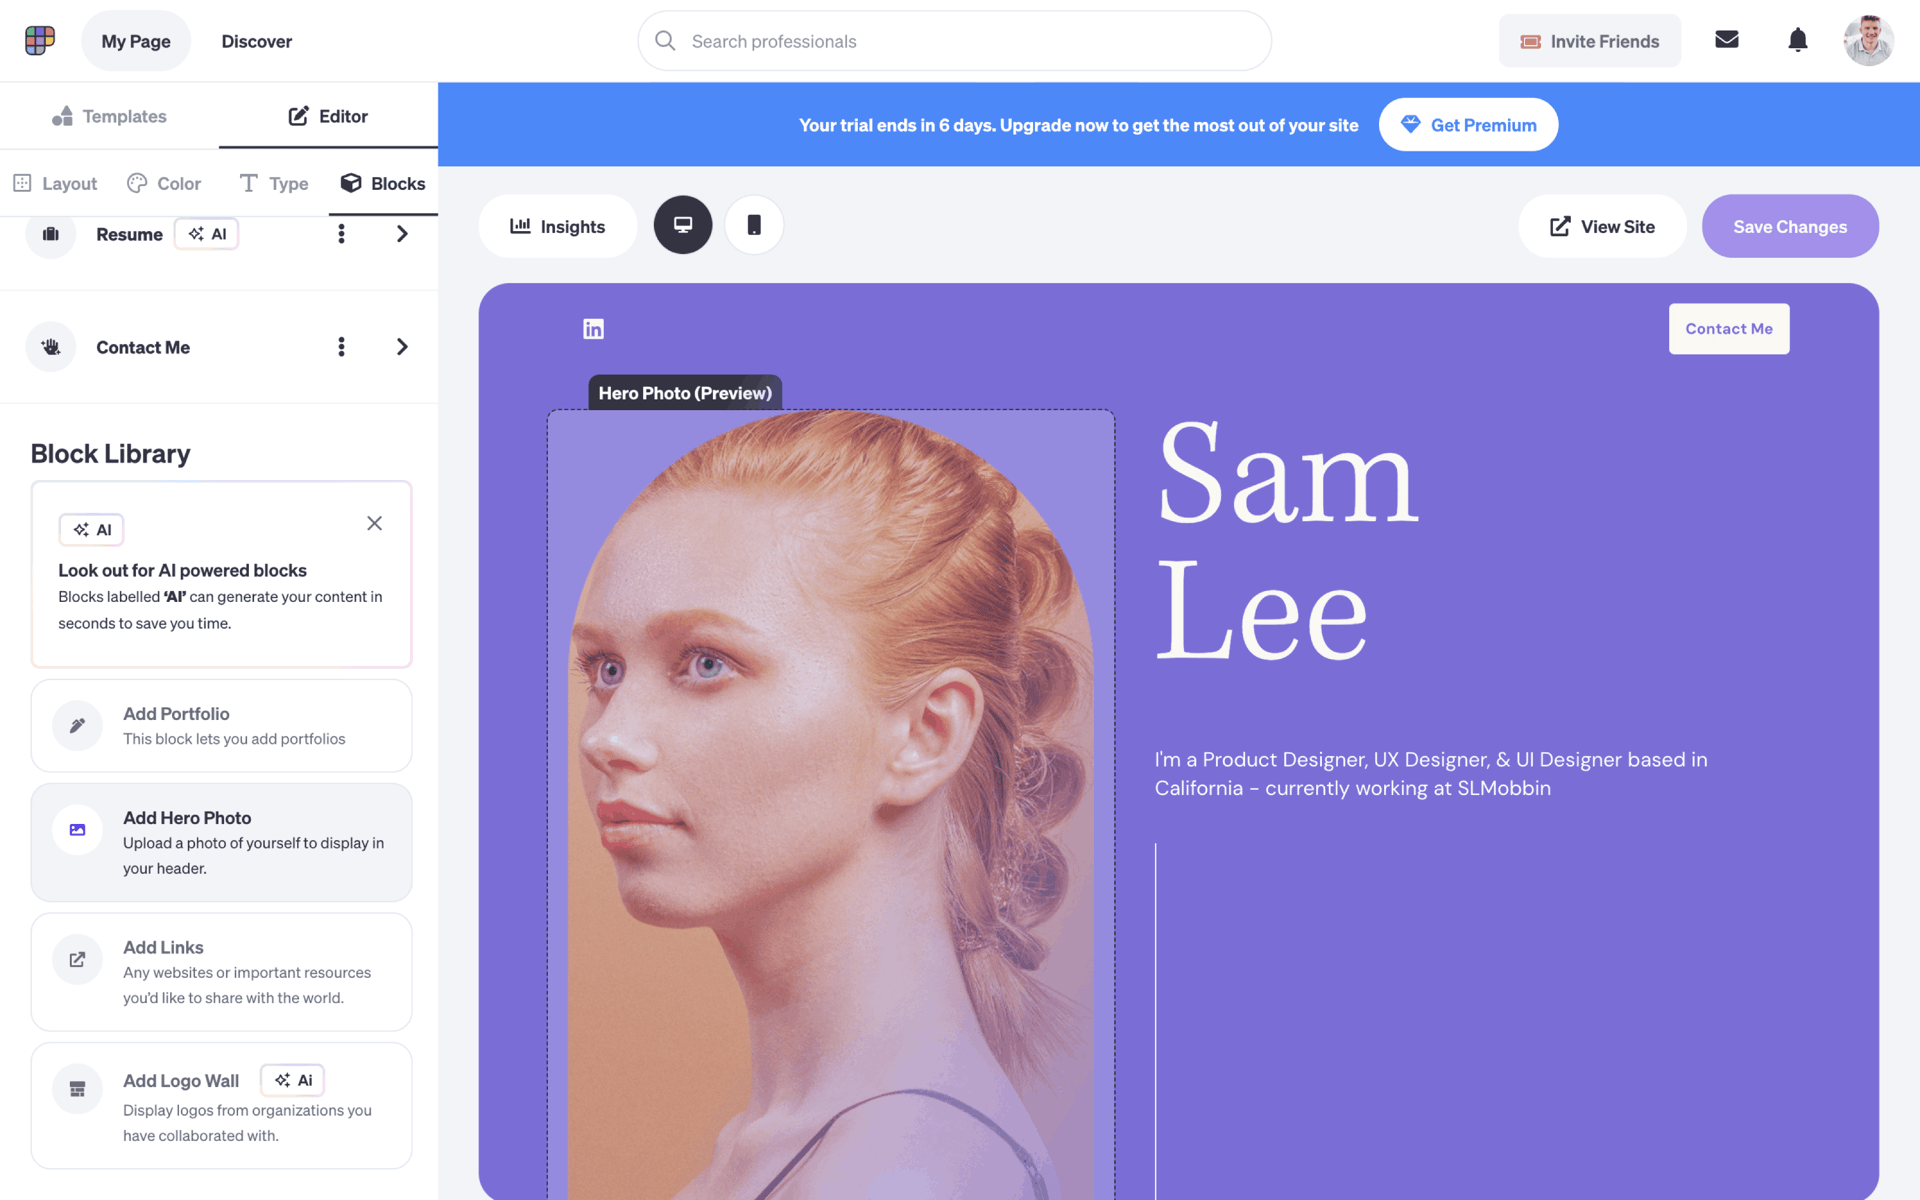Screen dimensions: 1920x1200
Task: Select the Editor tab
Action: pyautogui.click(x=328, y=116)
